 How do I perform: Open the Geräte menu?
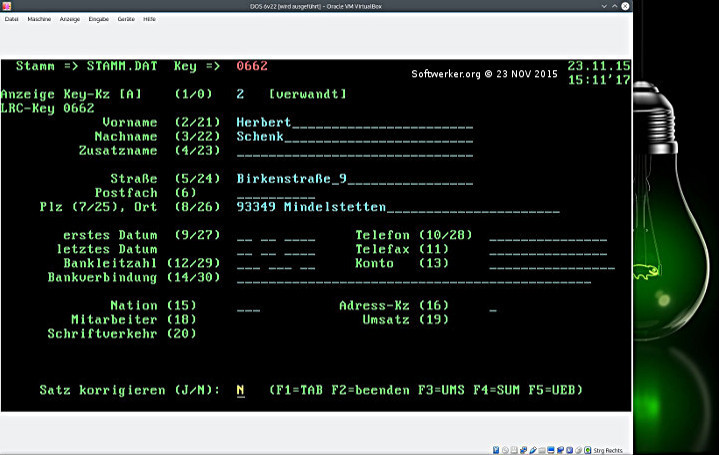126,19
